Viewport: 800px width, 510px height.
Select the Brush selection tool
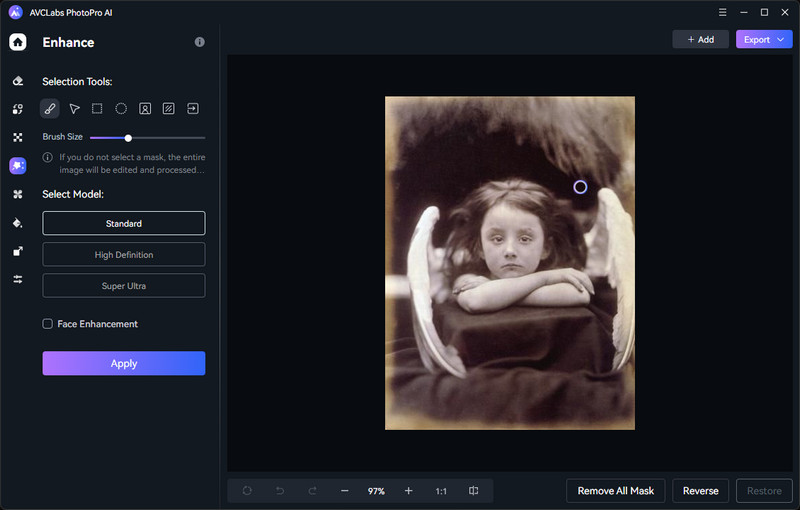coord(49,109)
